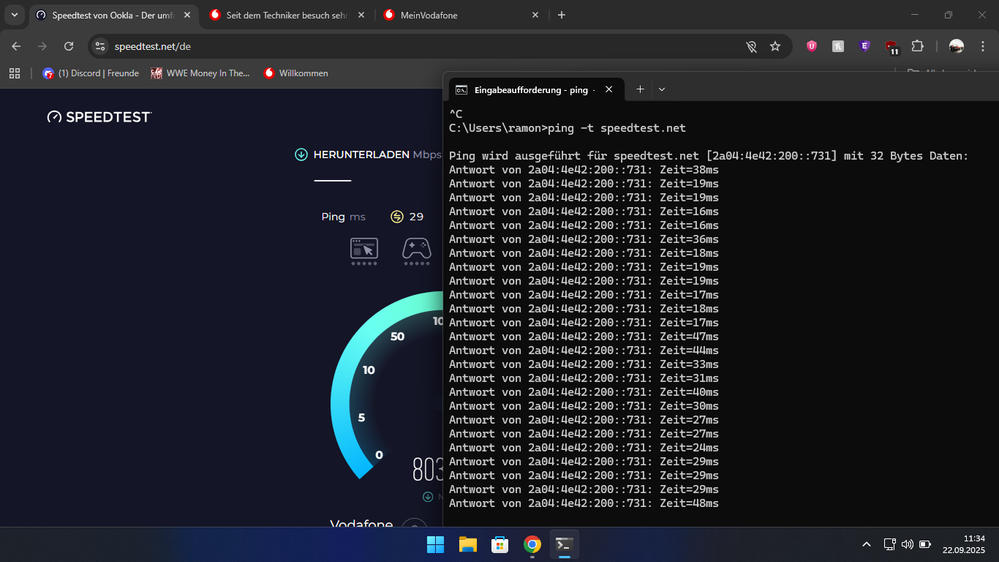Reload the speedtest.net page

[x=69, y=46]
